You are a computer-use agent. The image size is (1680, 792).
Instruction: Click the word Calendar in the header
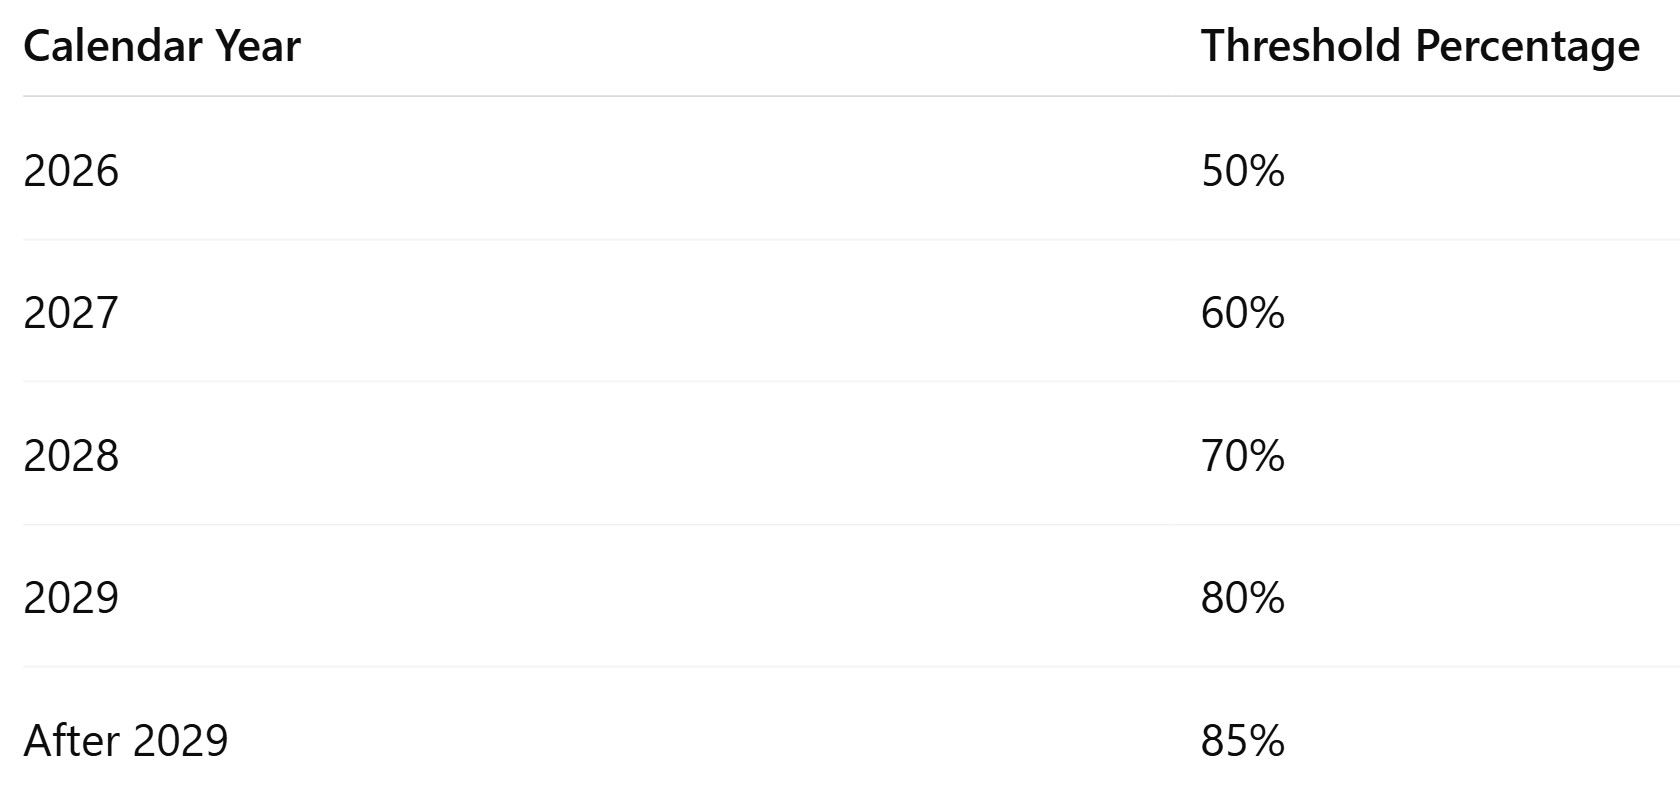[x=114, y=46]
